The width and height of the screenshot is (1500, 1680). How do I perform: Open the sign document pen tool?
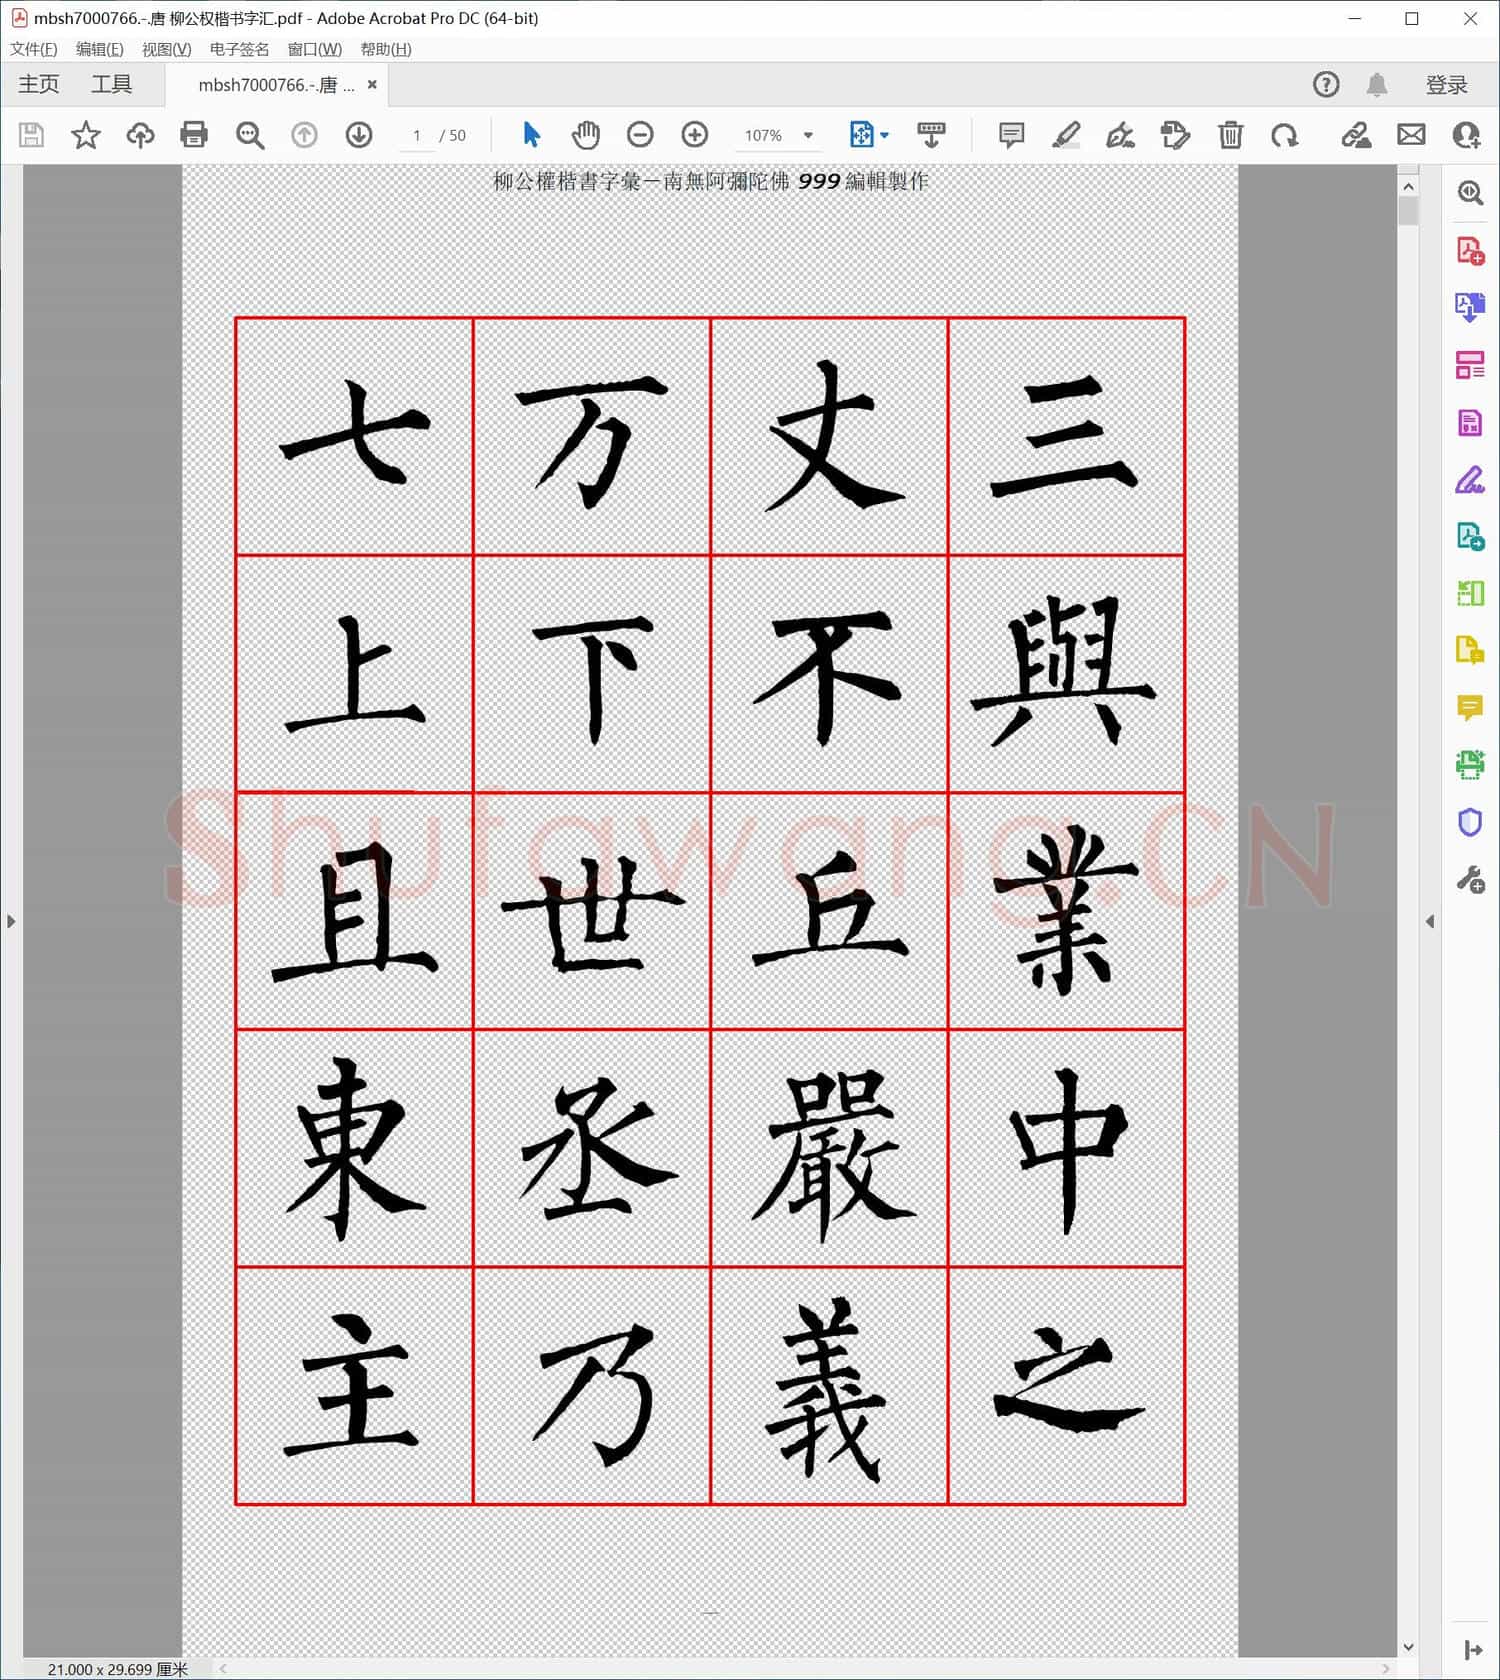pyautogui.click(x=1120, y=135)
